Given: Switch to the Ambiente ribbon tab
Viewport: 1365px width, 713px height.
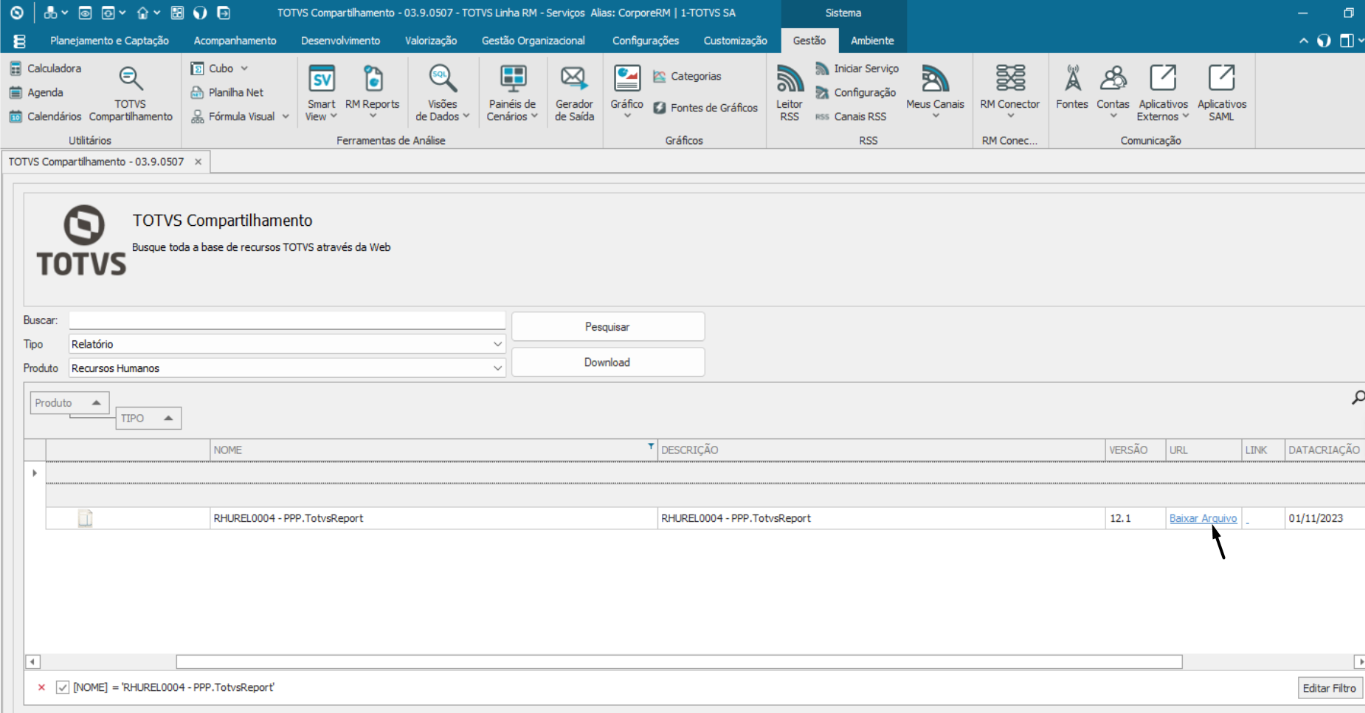Looking at the screenshot, I should click(x=872, y=41).
